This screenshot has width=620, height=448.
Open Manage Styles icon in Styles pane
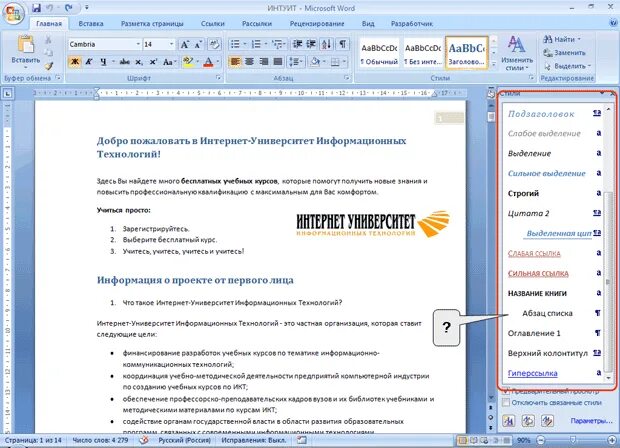547,421
